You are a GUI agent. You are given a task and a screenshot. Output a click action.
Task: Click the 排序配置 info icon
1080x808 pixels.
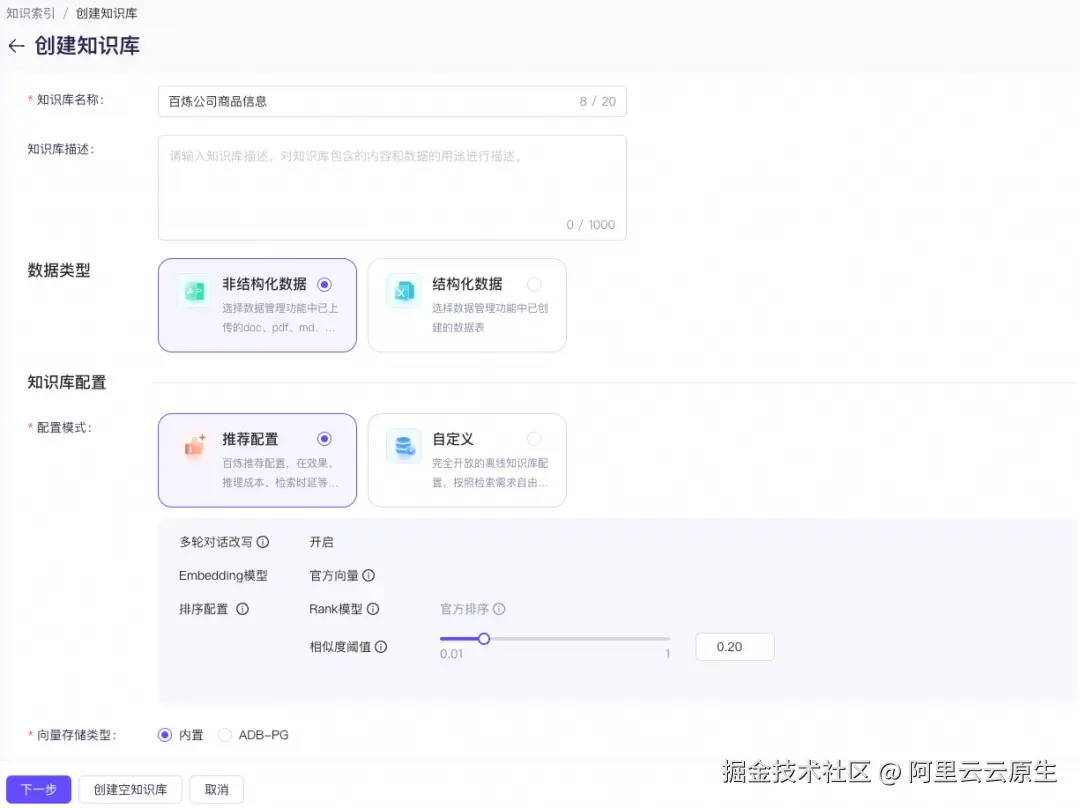coord(242,609)
